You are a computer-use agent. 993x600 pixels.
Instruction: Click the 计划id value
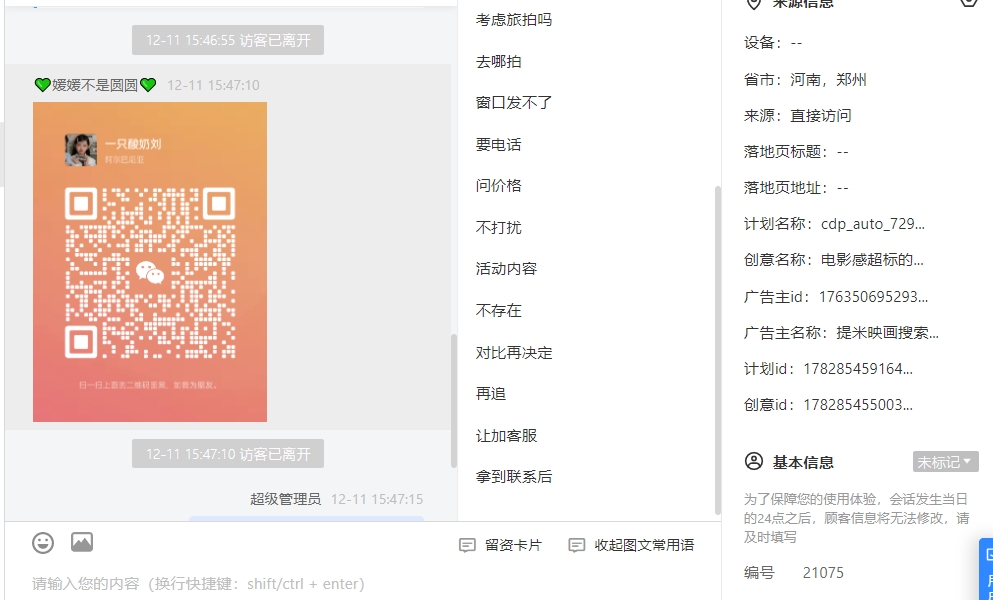click(858, 369)
